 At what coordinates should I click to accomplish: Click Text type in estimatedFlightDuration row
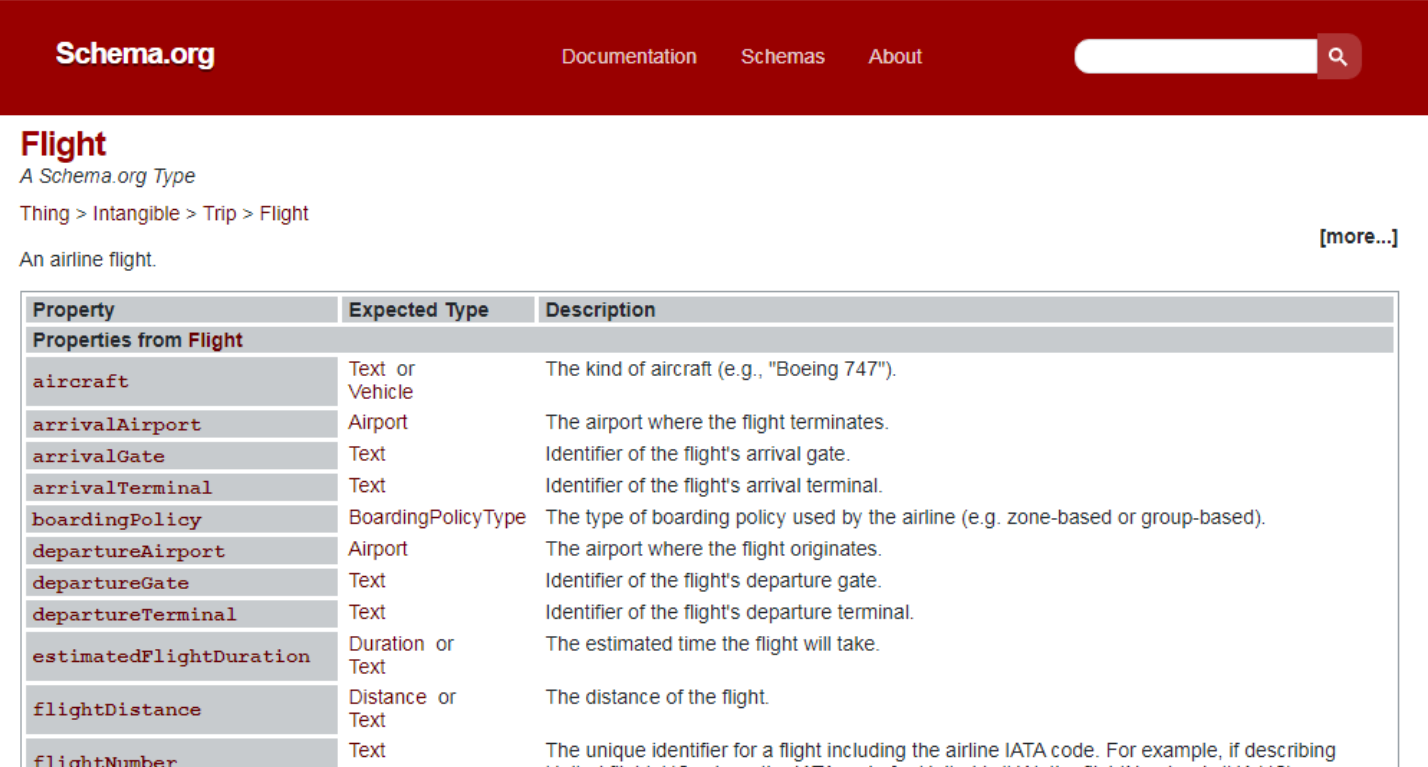[367, 667]
